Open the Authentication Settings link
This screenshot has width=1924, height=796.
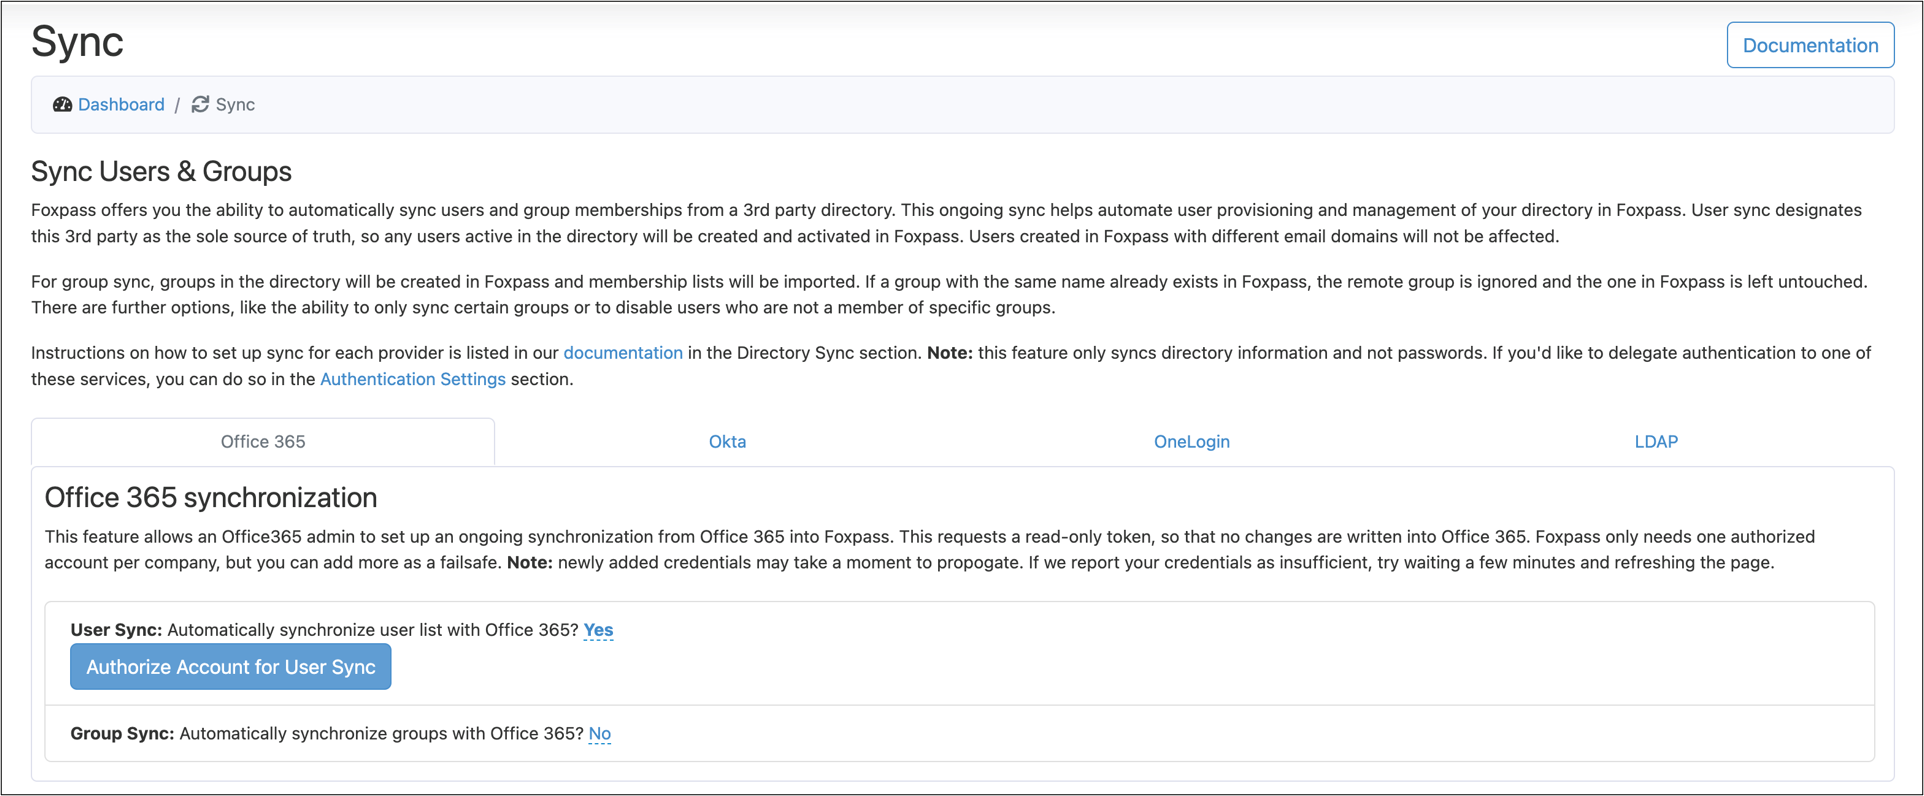click(413, 379)
